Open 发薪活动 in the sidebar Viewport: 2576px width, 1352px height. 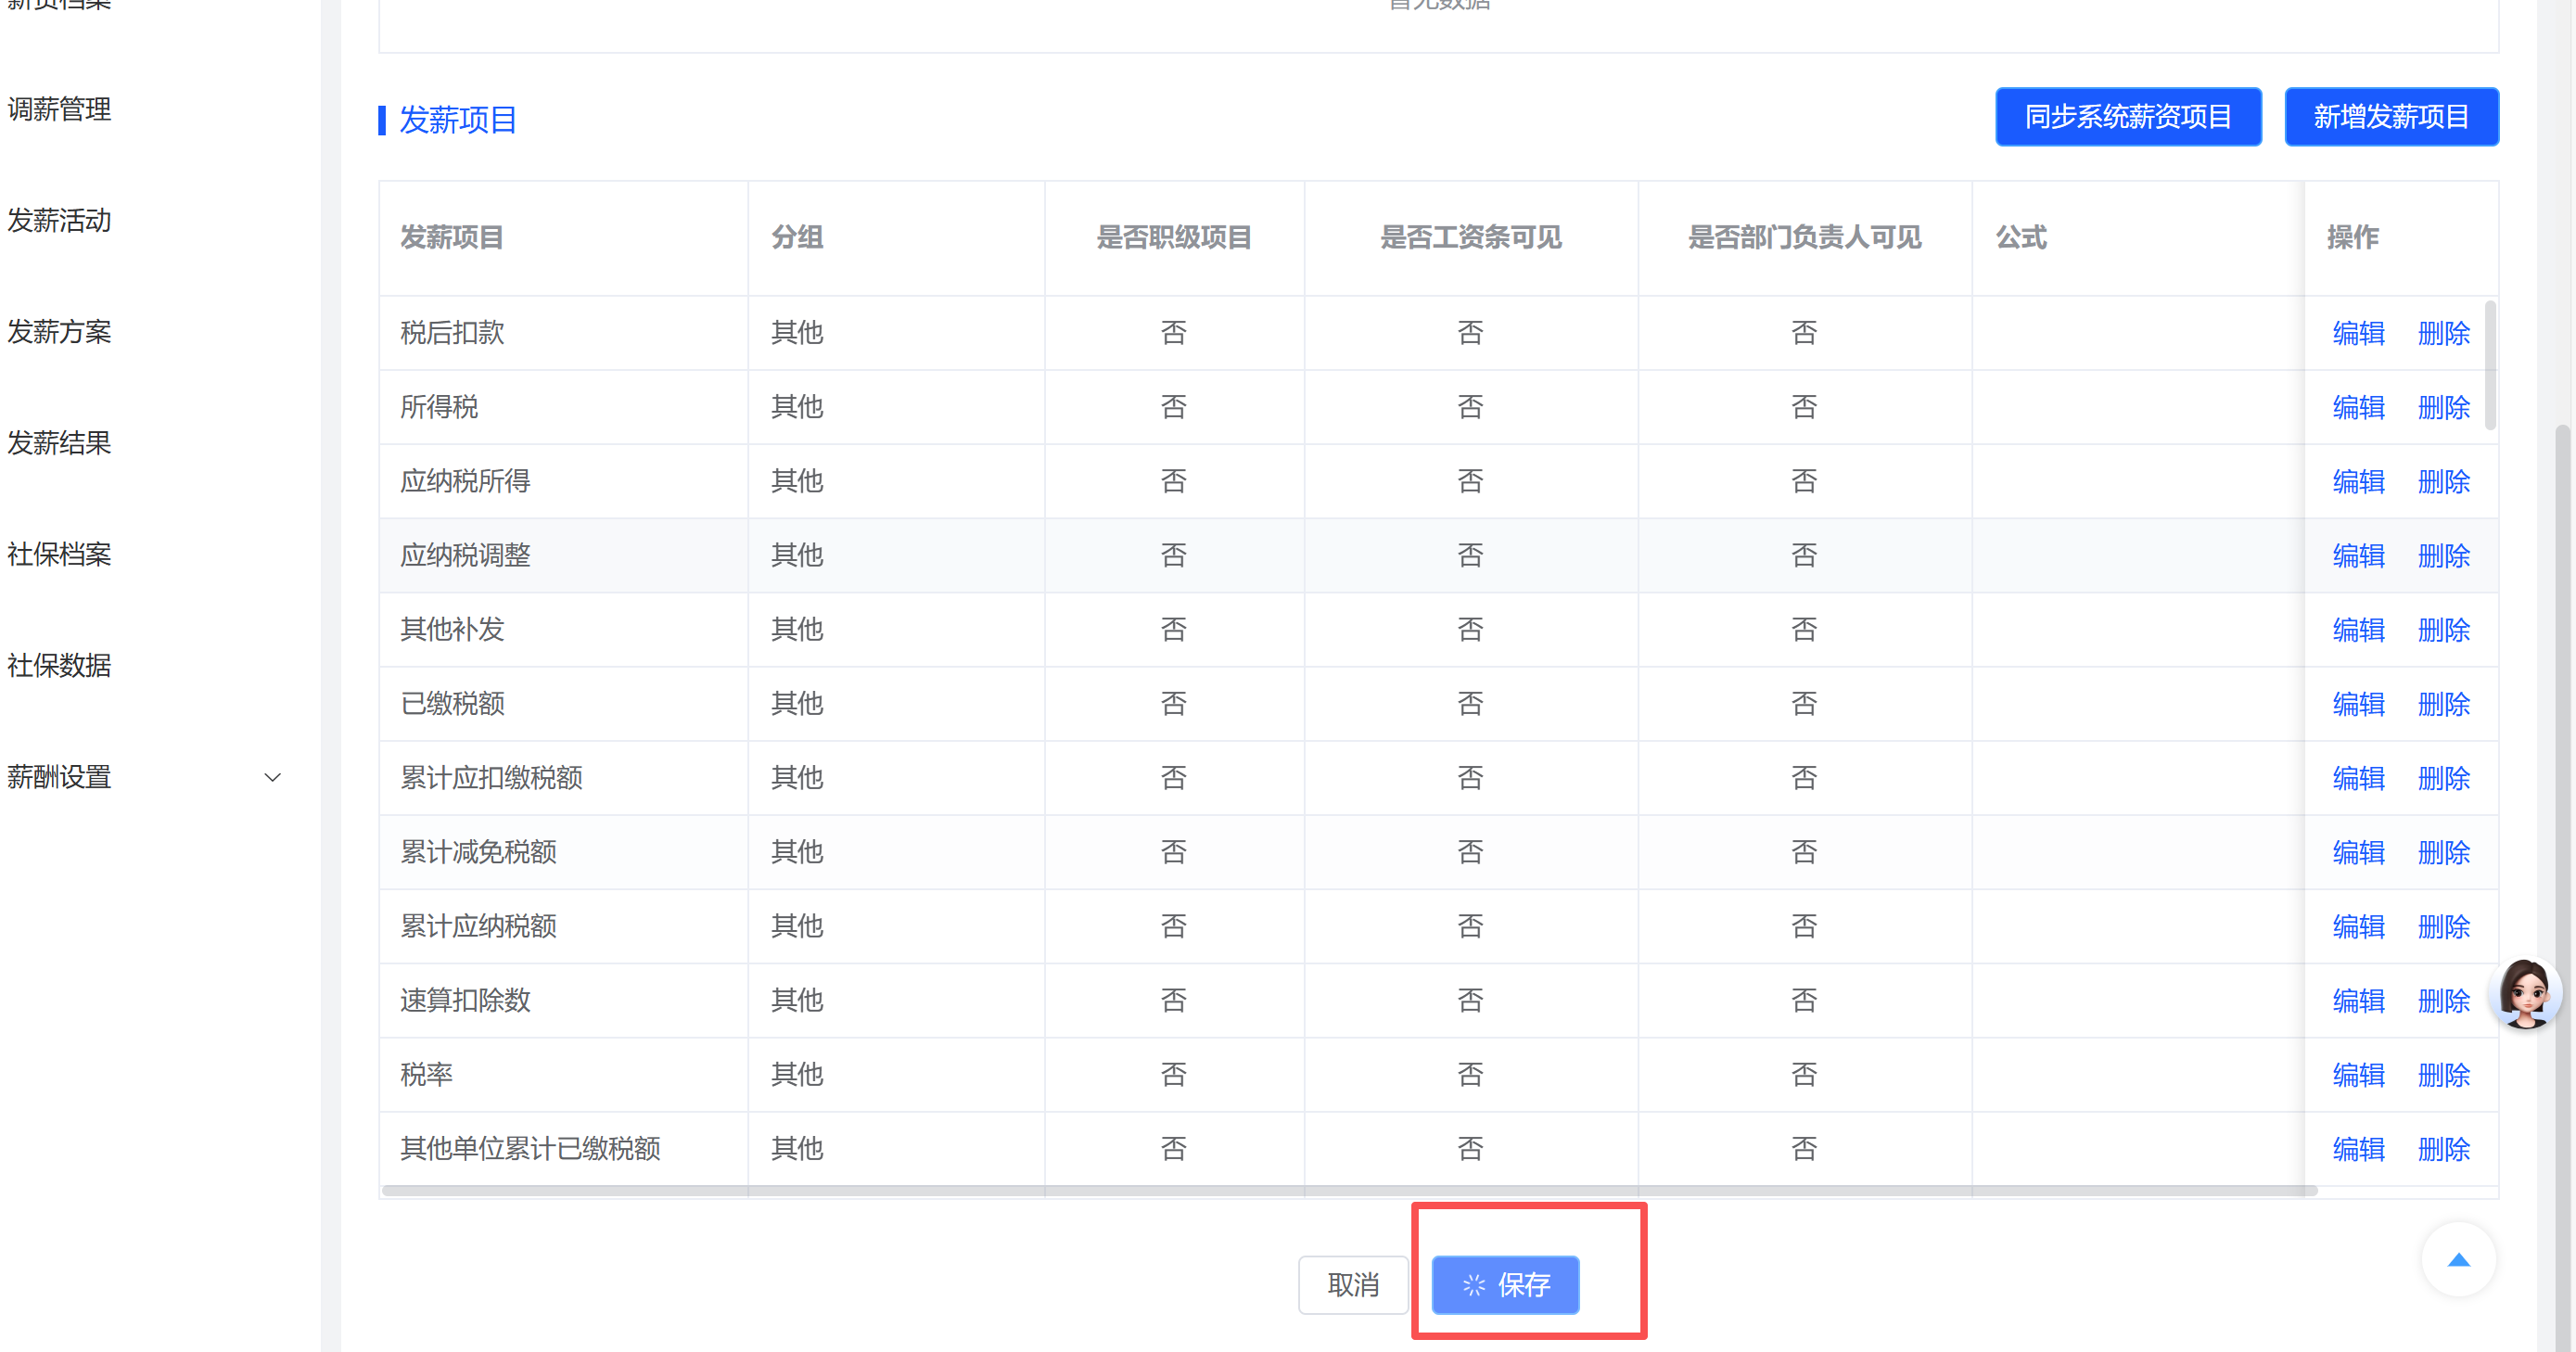click(59, 220)
